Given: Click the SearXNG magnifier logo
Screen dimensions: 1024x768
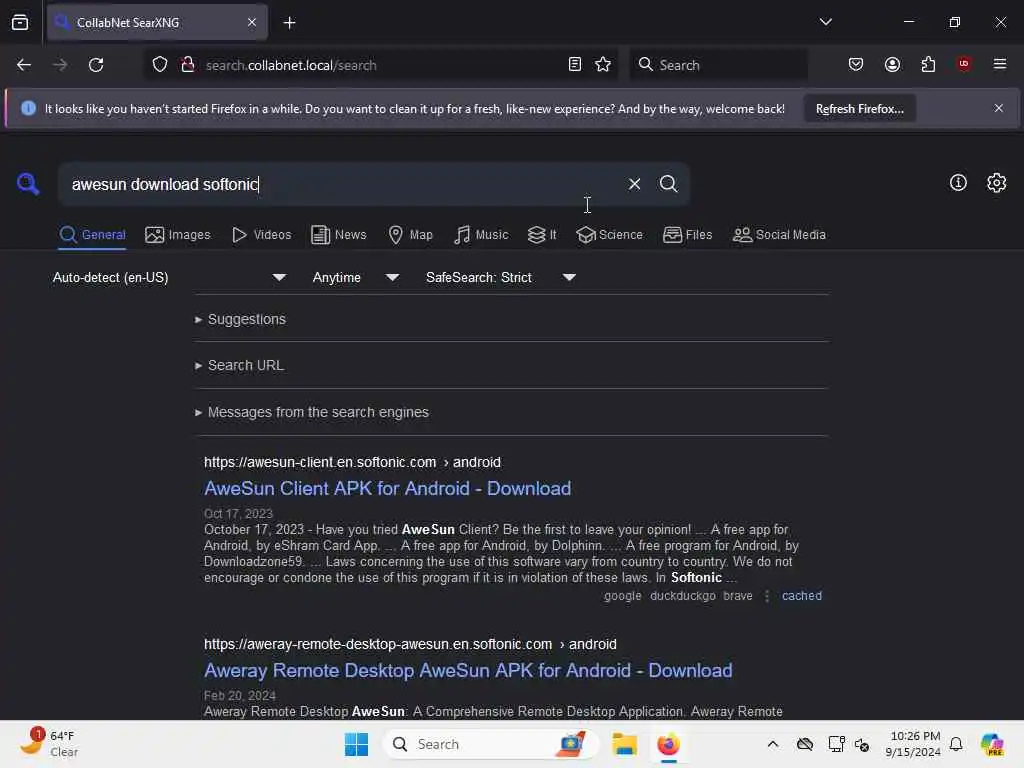Looking at the screenshot, I should click(27, 184).
